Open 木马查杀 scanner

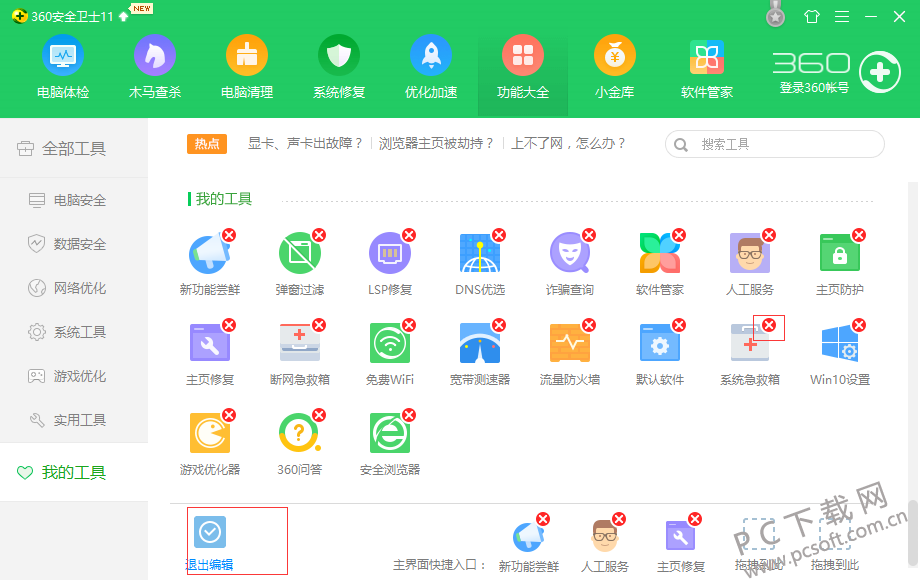click(155, 67)
